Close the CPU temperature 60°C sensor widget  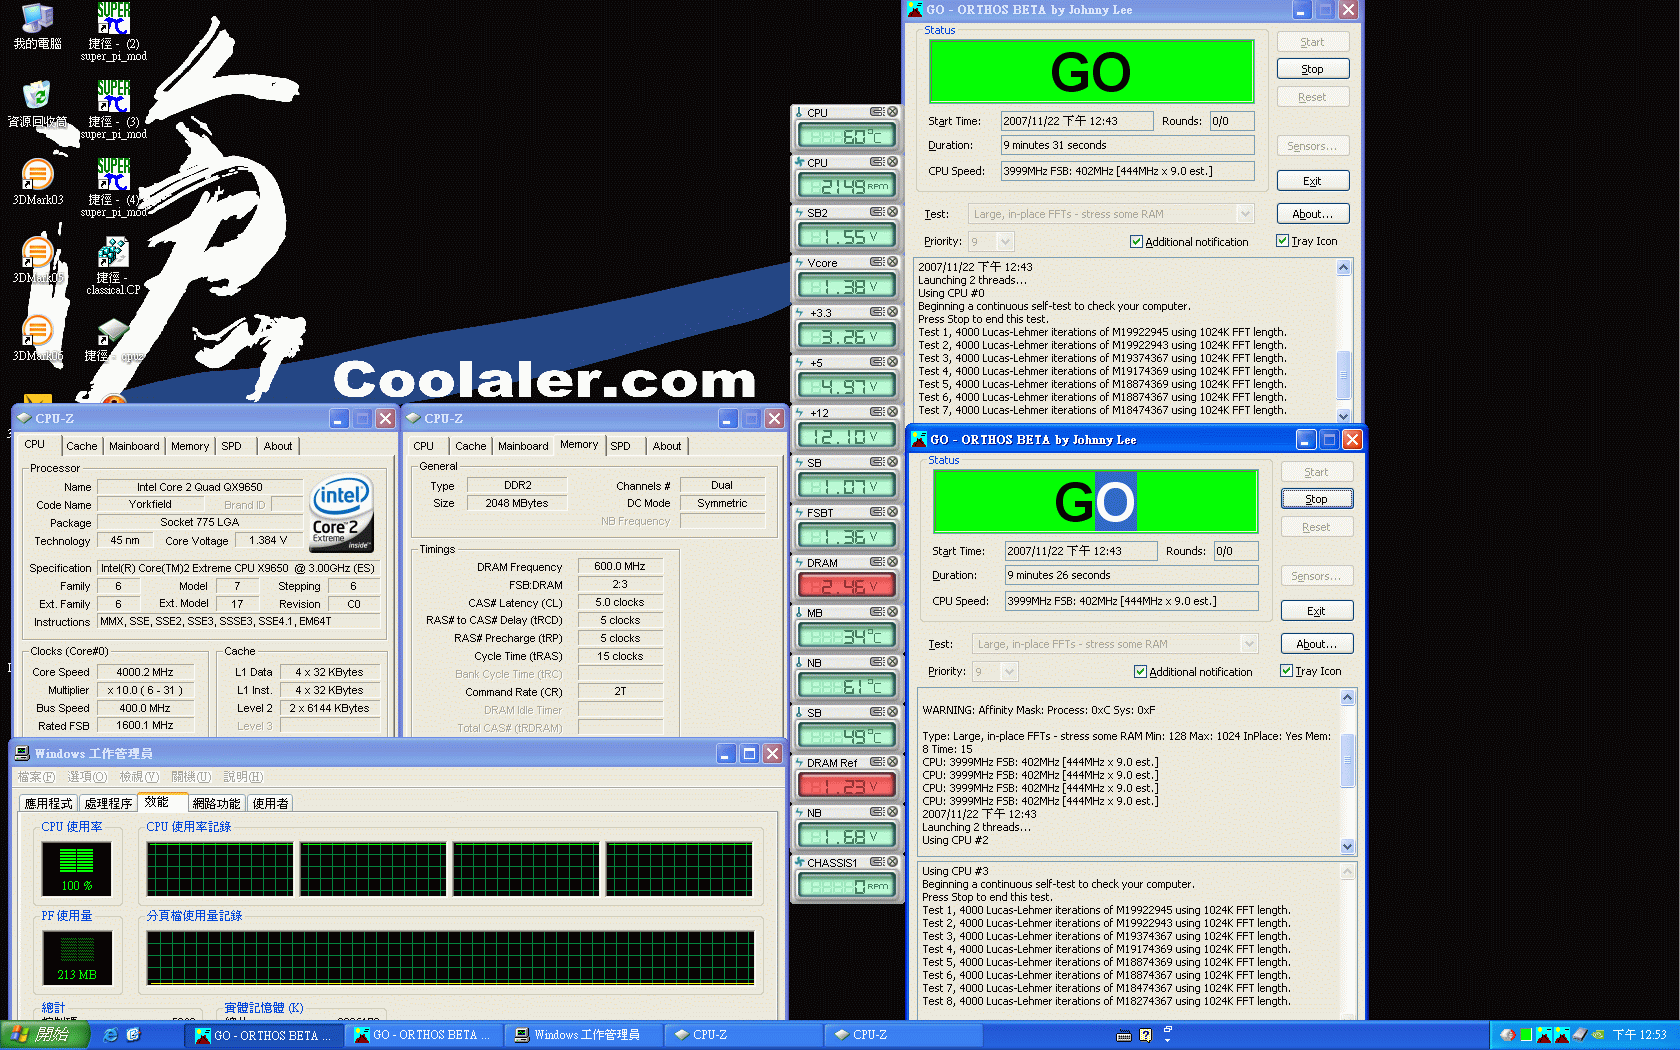coord(892,112)
